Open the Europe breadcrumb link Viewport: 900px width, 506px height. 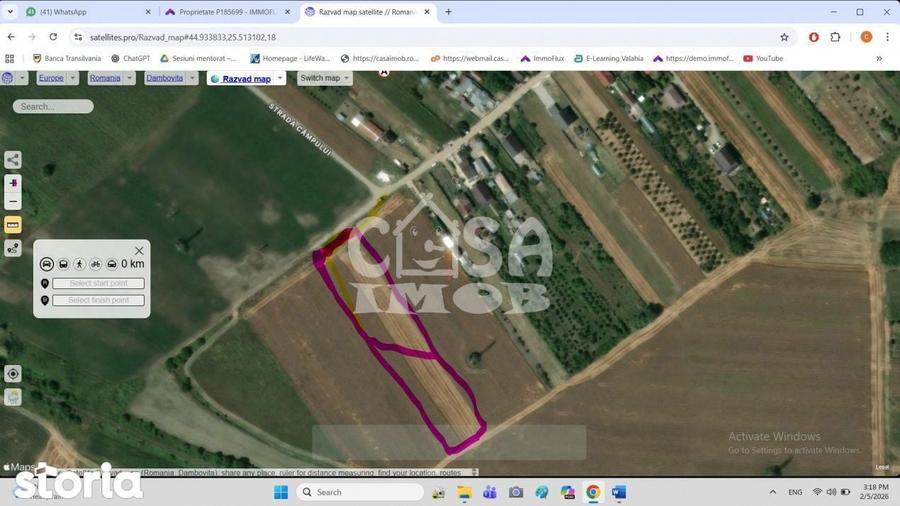(51, 78)
